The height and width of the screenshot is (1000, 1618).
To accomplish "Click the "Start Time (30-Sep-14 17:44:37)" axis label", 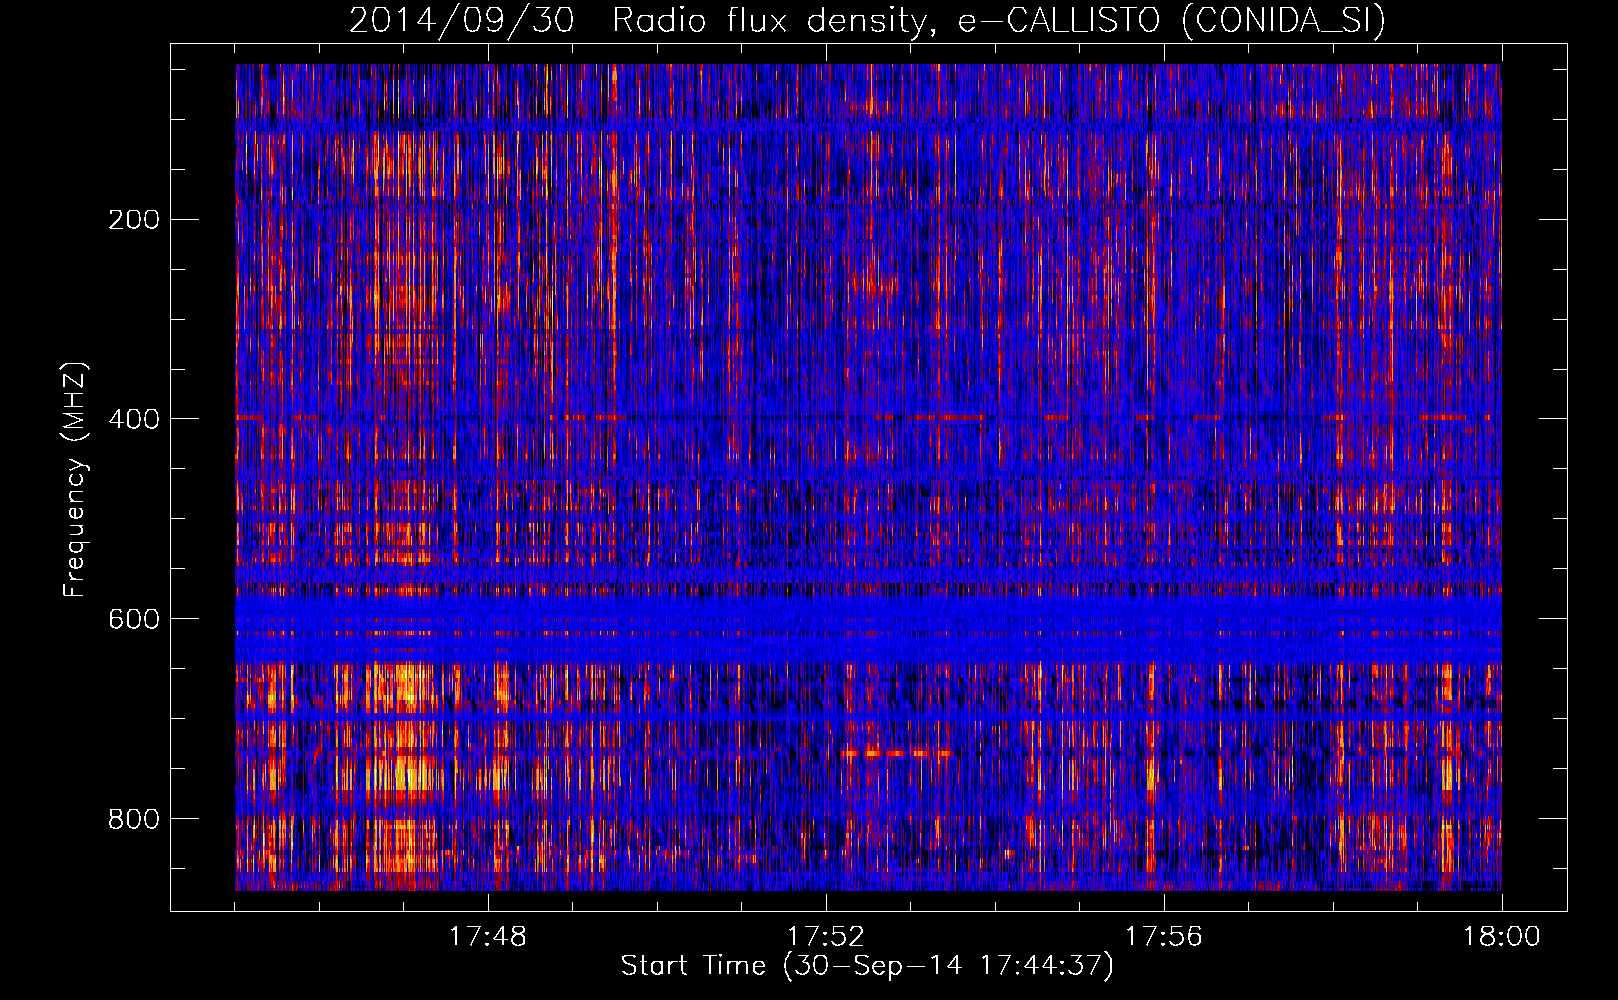I will tap(867, 966).
